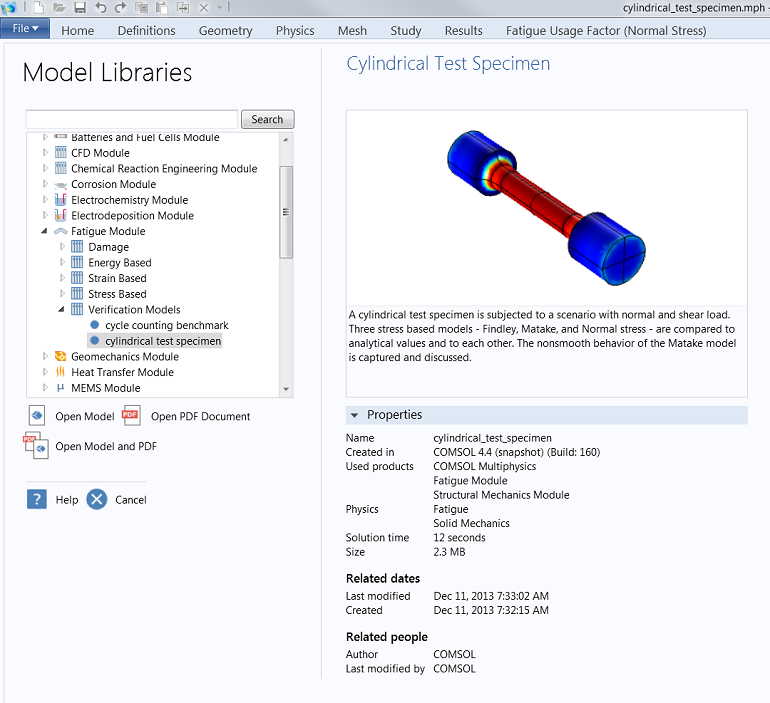Expand the Heat Transfer Module node
770x703 pixels.
pyautogui.click(x=45, y=372)
